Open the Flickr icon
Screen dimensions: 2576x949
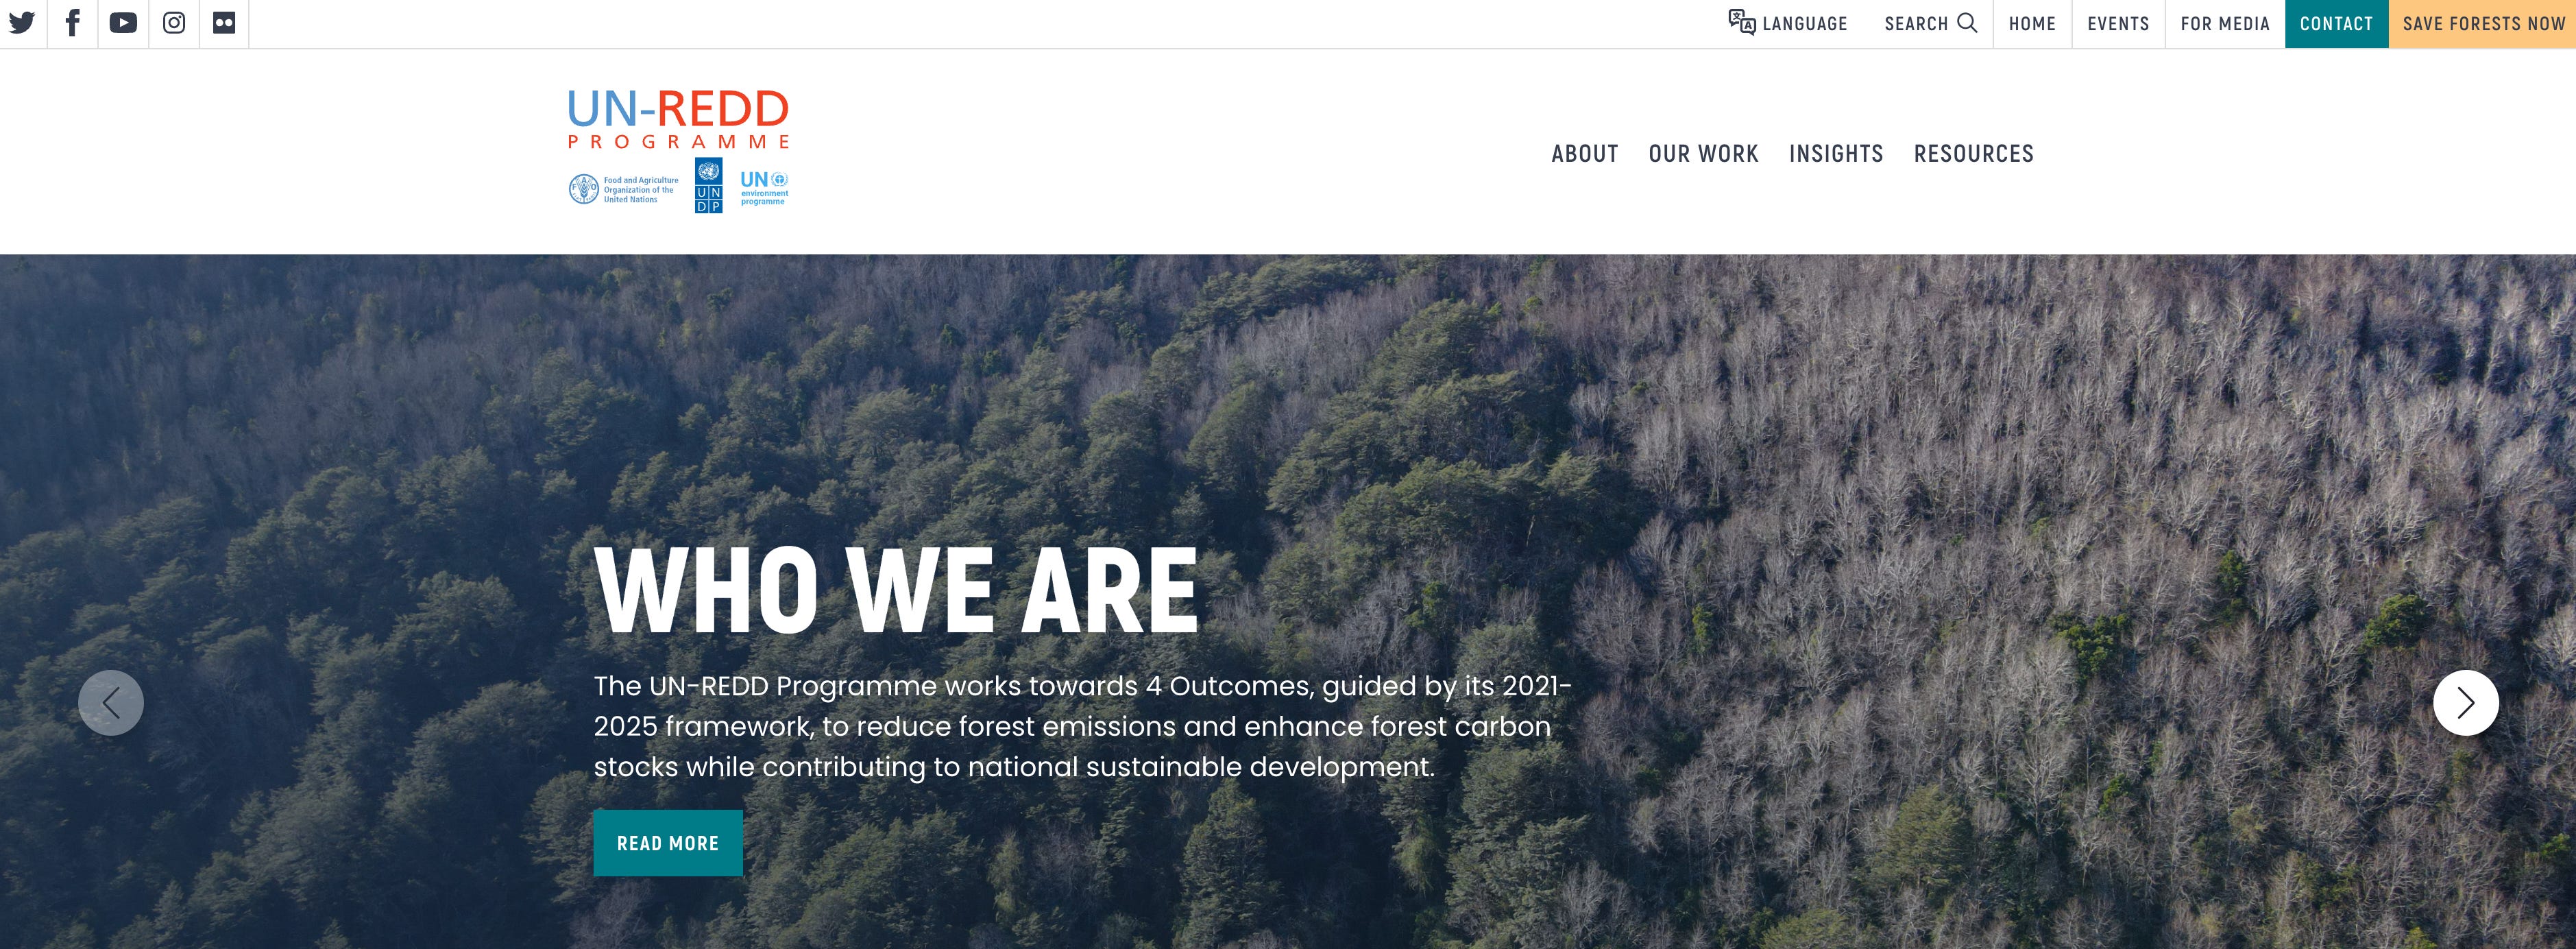(x=224, y=23)
